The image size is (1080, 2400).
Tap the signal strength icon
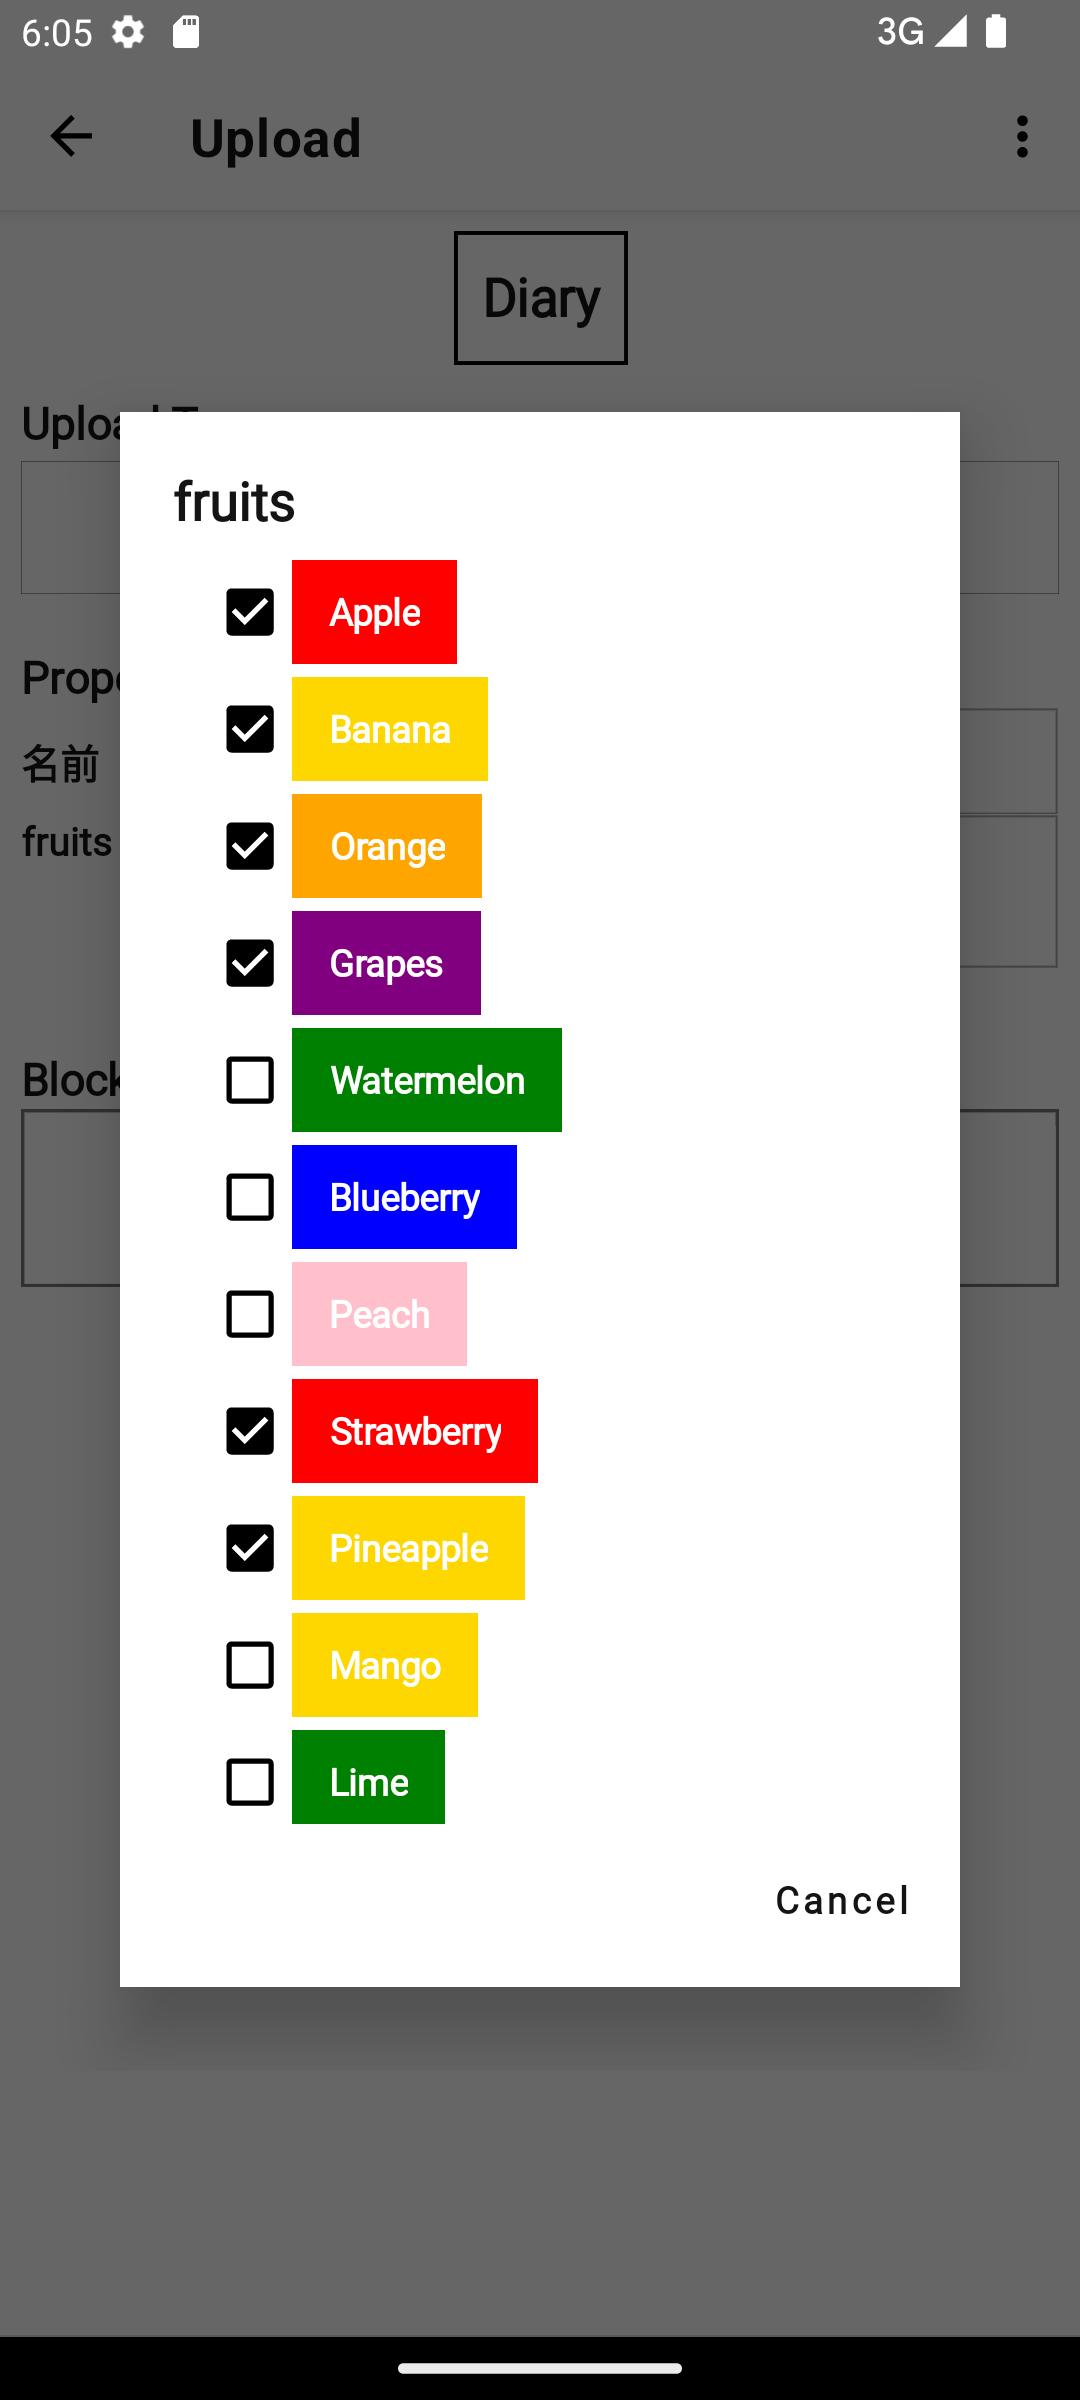click(x=950, y=32)
